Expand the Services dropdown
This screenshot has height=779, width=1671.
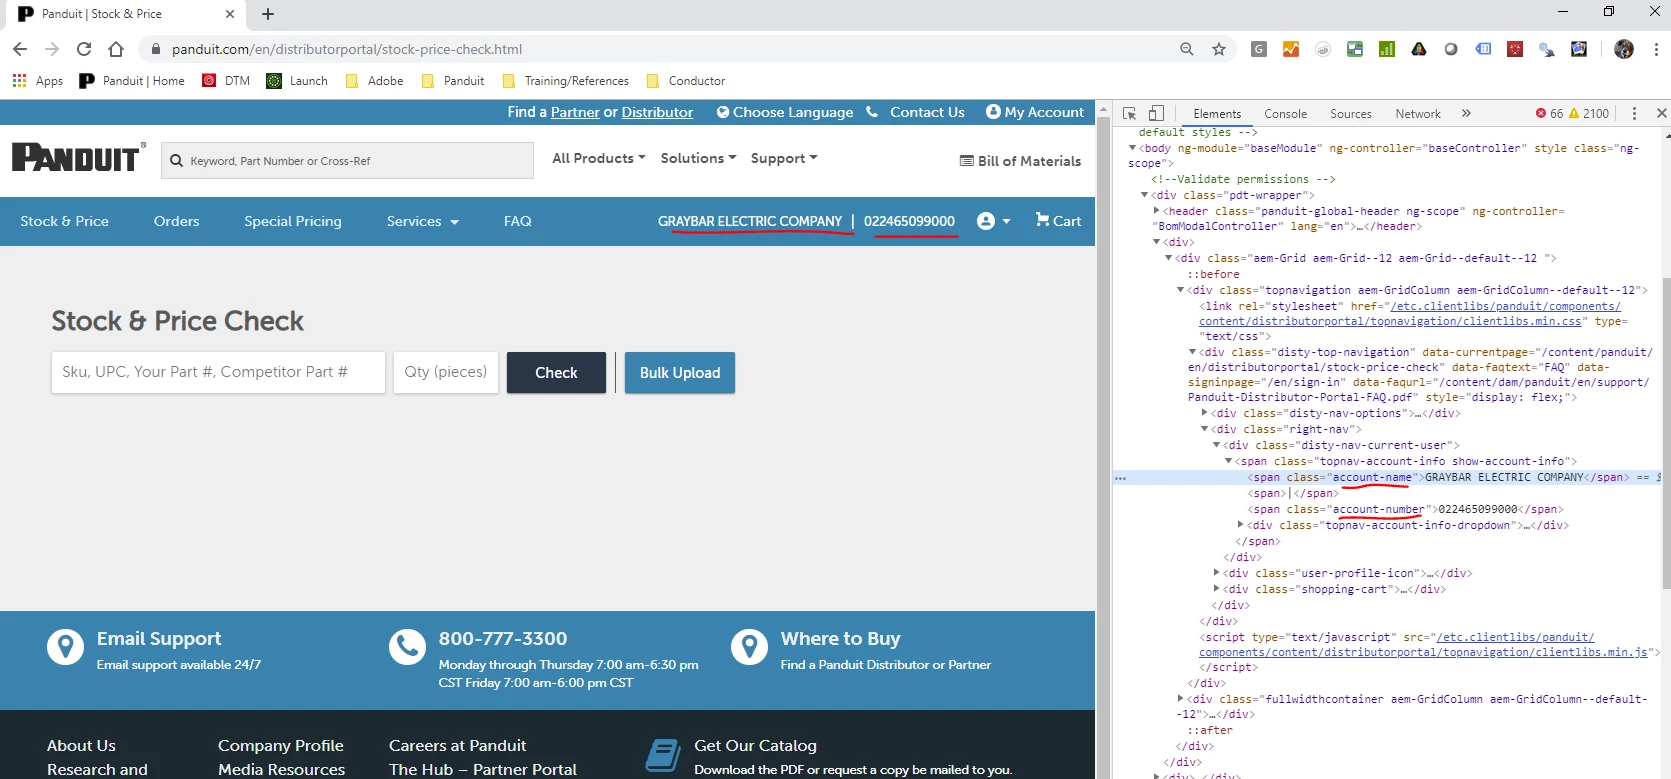tap(423, 221)
